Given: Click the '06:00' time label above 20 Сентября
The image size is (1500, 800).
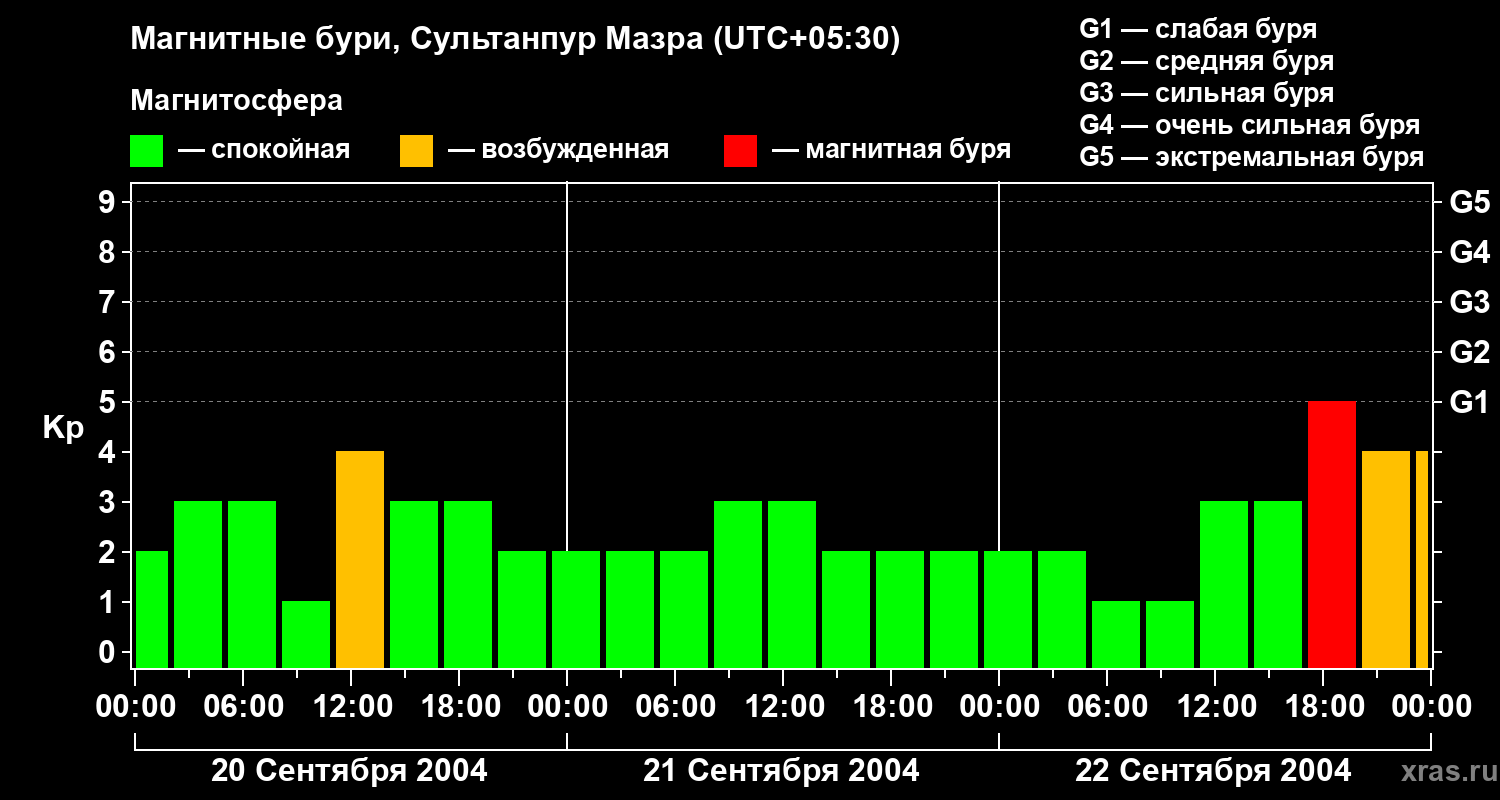Looking at the screenshot, I should [x=243, y=707].
